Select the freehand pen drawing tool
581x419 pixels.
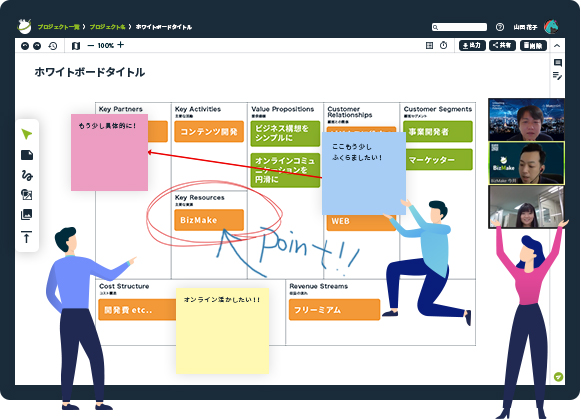click(27, 175)
